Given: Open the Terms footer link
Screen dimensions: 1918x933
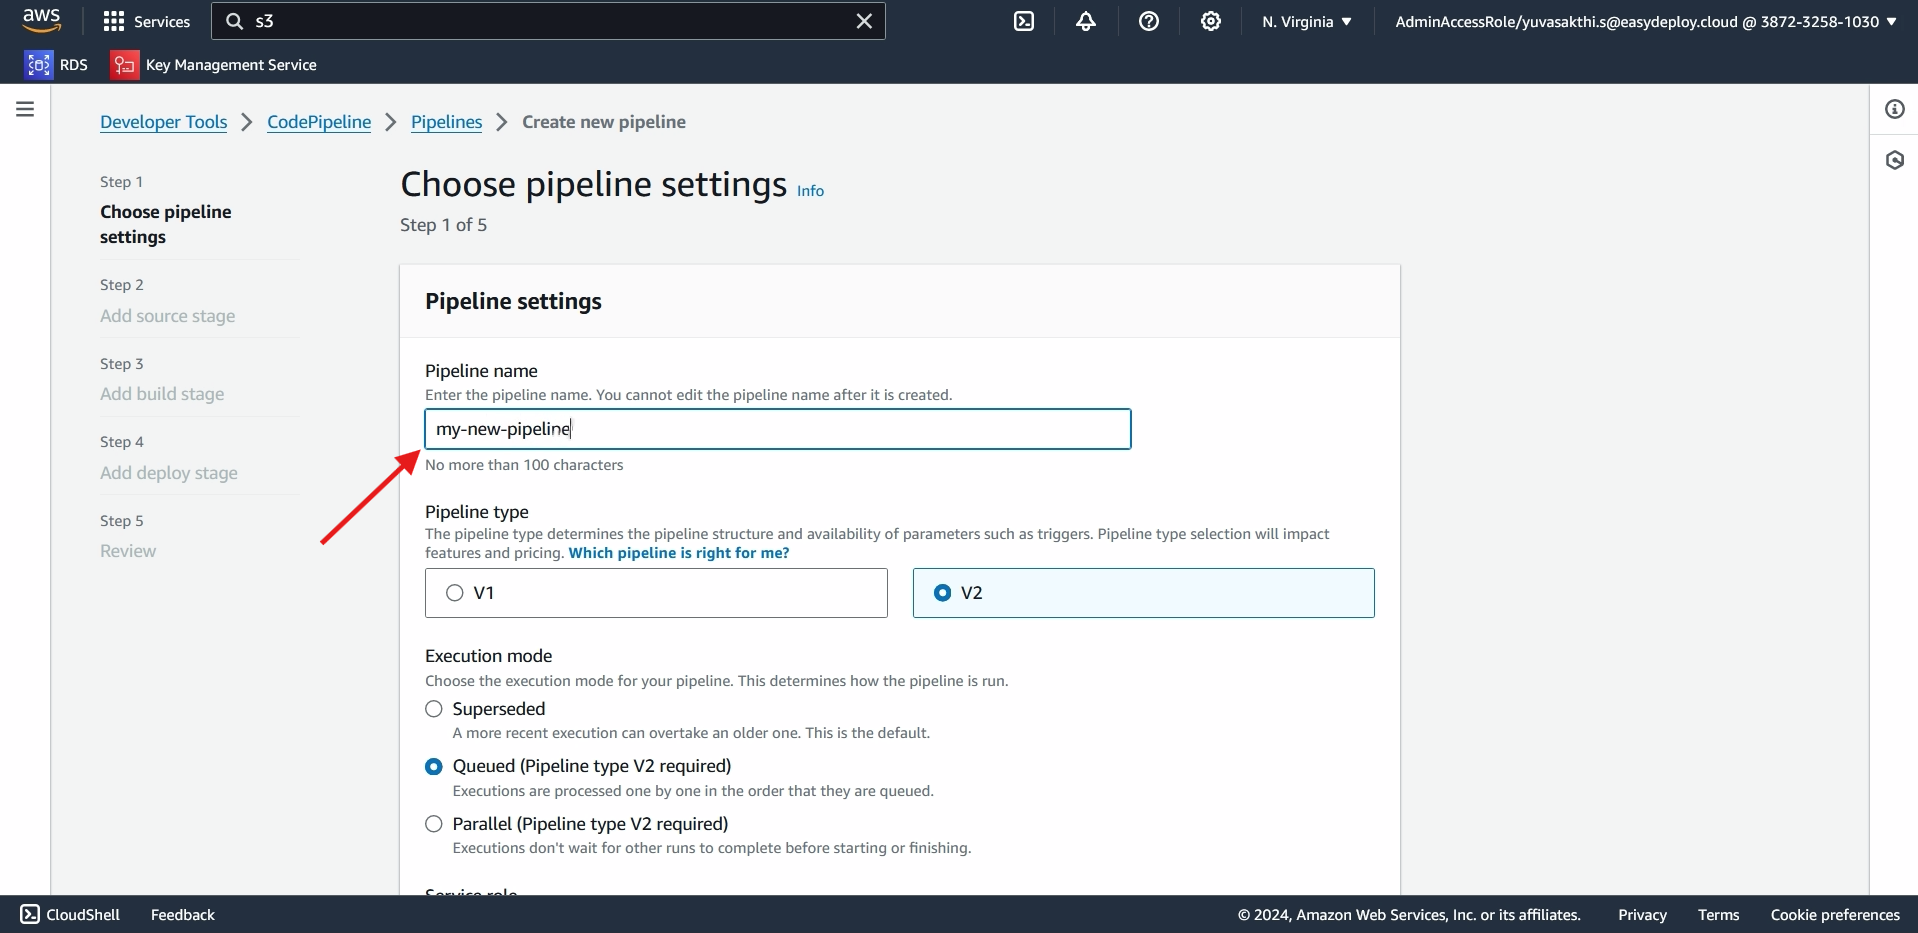Looking at the screenshot, I should [1718, 915].
